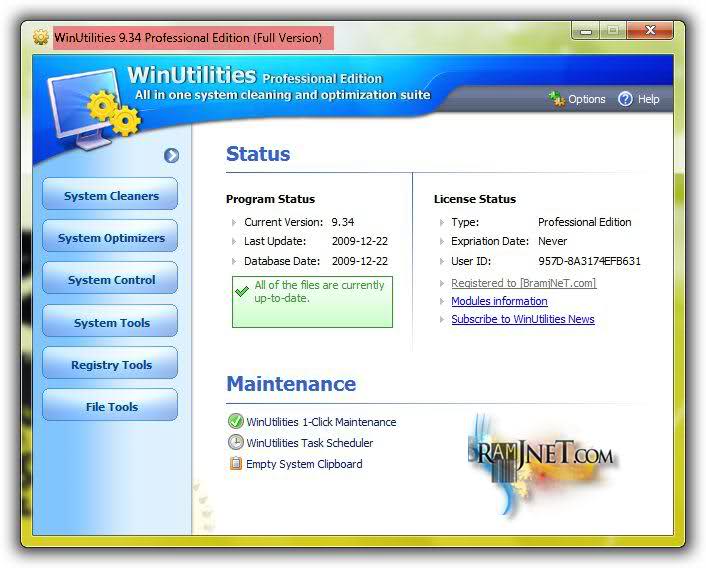Click the Help question mark icon

click(x=625, y=99)
